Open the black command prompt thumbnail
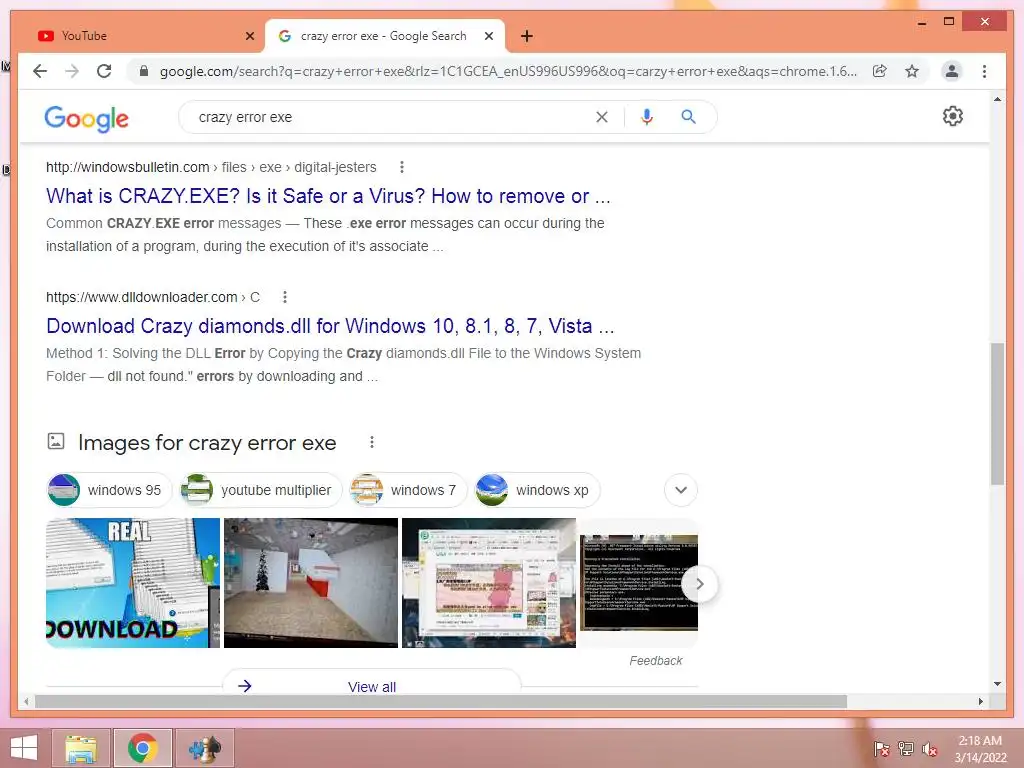The width and height of the screenshot is (1024, 768). pos(639,583)
